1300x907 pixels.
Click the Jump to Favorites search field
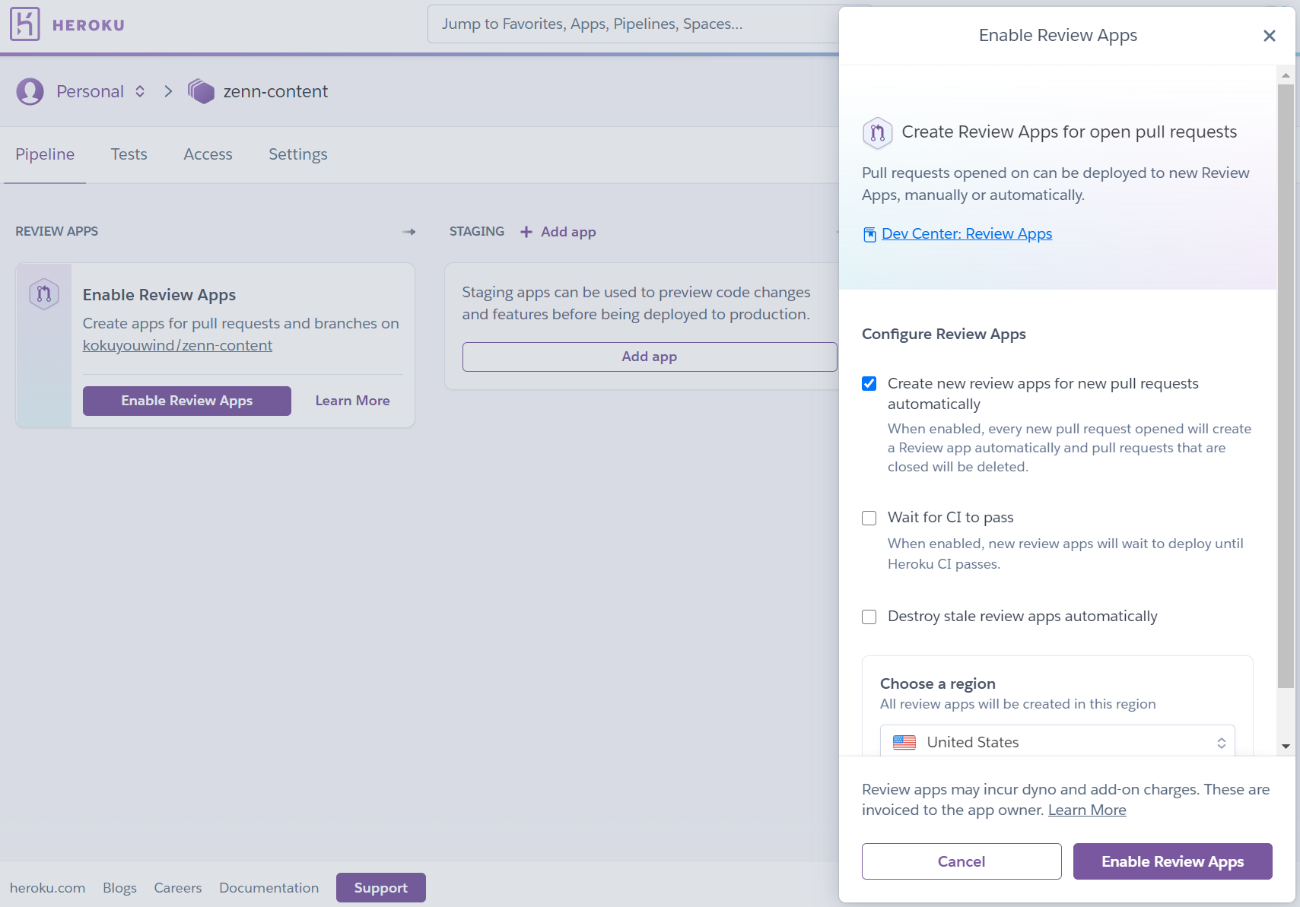tap(633, 24)
